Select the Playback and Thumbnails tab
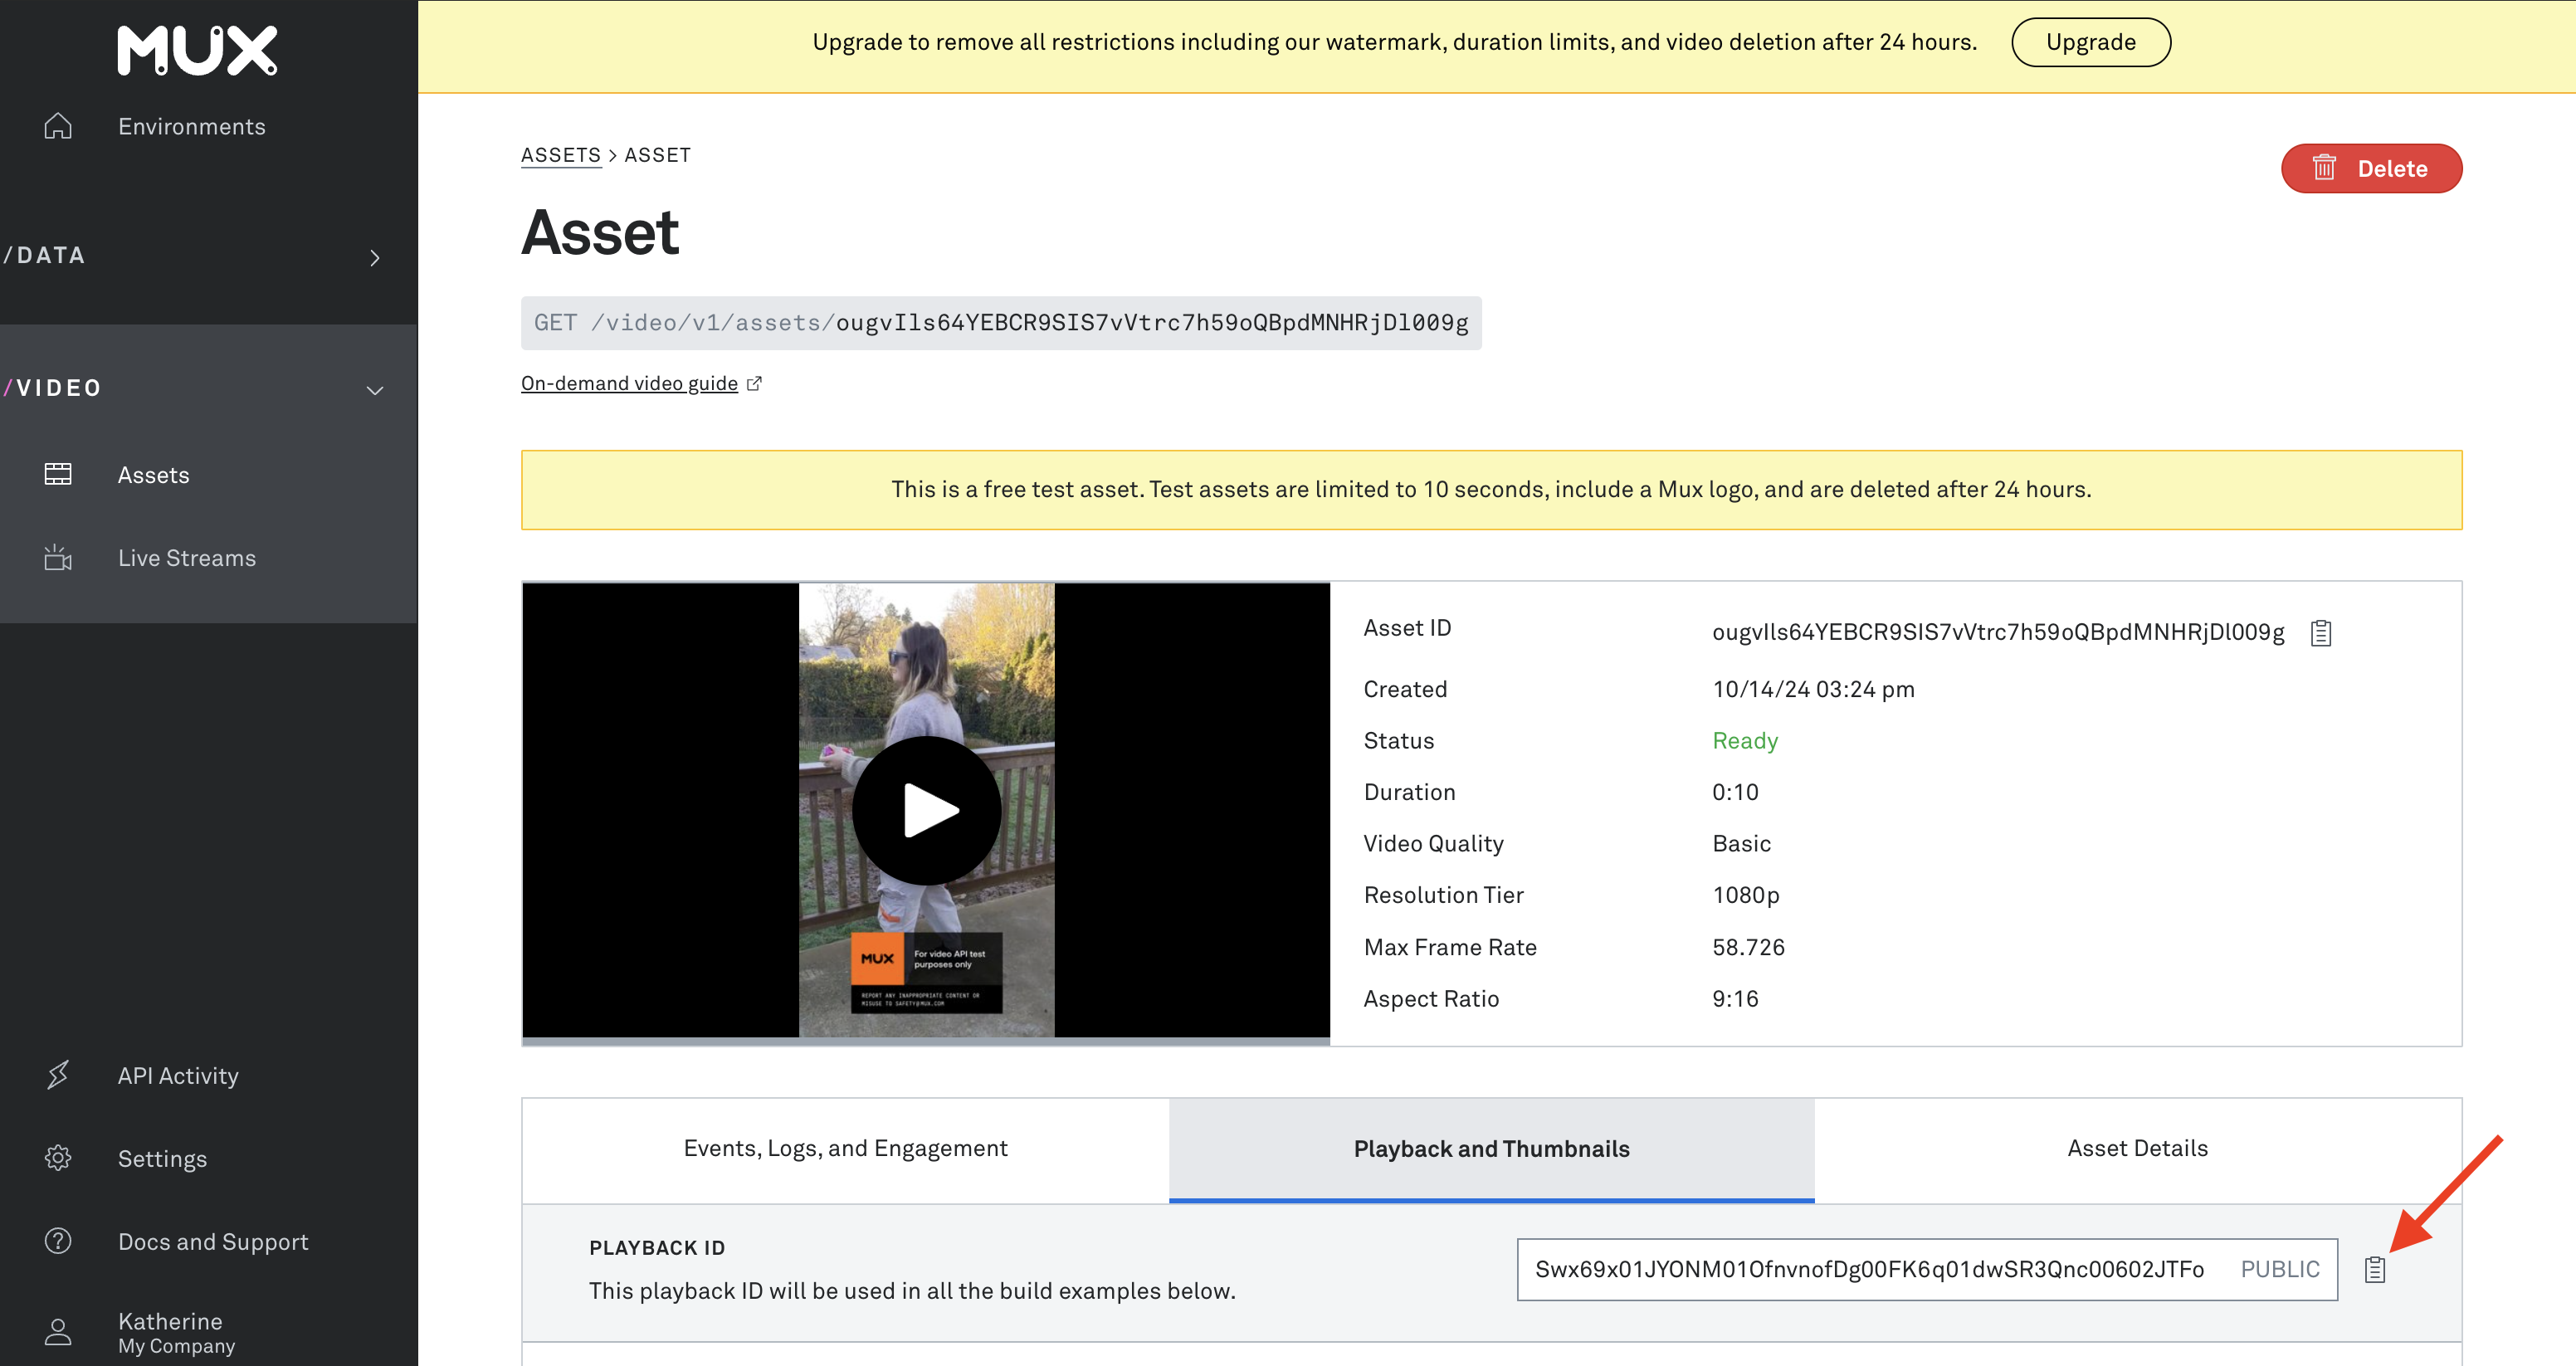 tap(1491, 1148)
